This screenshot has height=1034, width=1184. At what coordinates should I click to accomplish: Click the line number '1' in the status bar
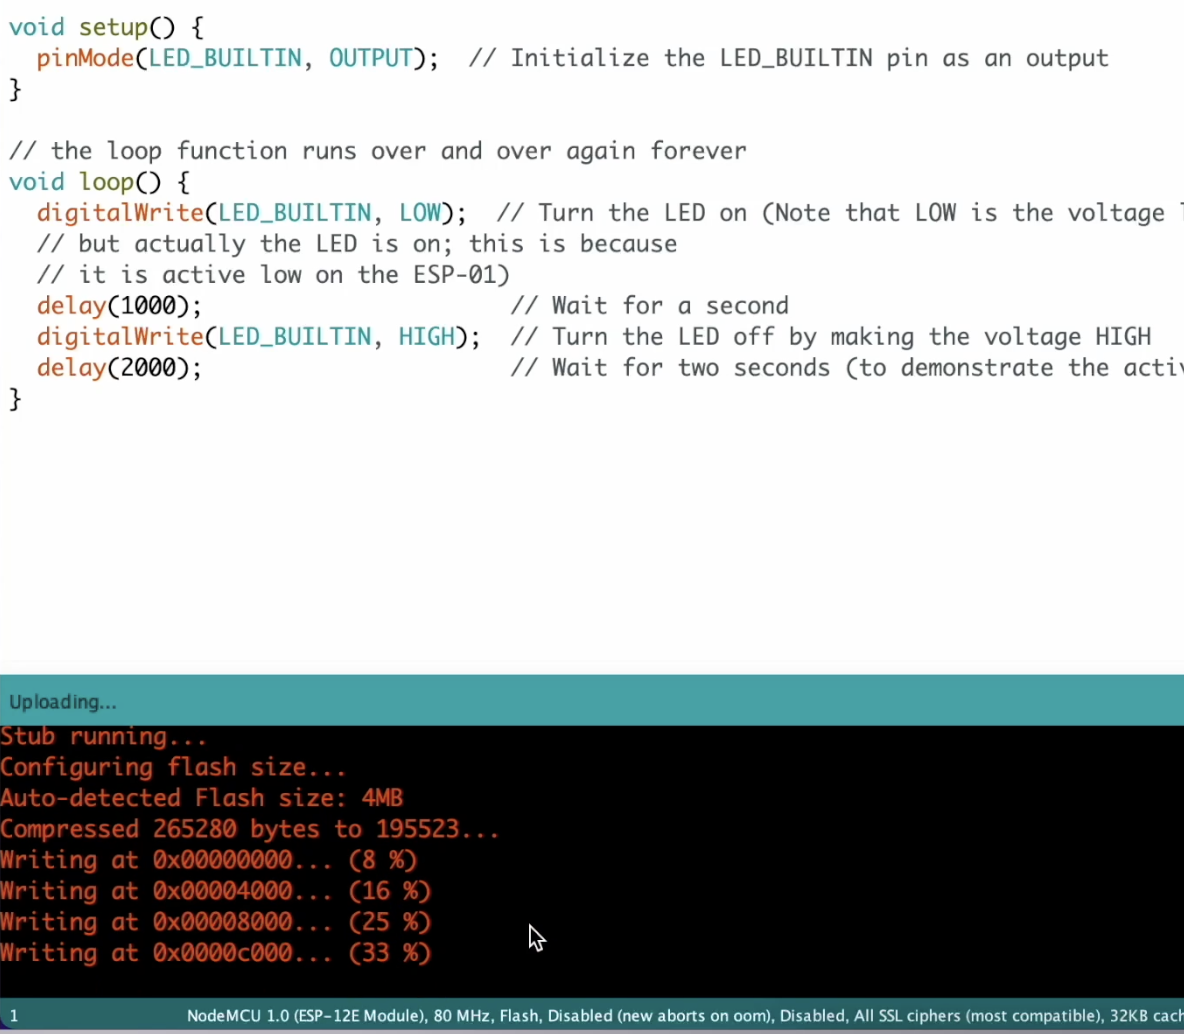[14, 1017]
